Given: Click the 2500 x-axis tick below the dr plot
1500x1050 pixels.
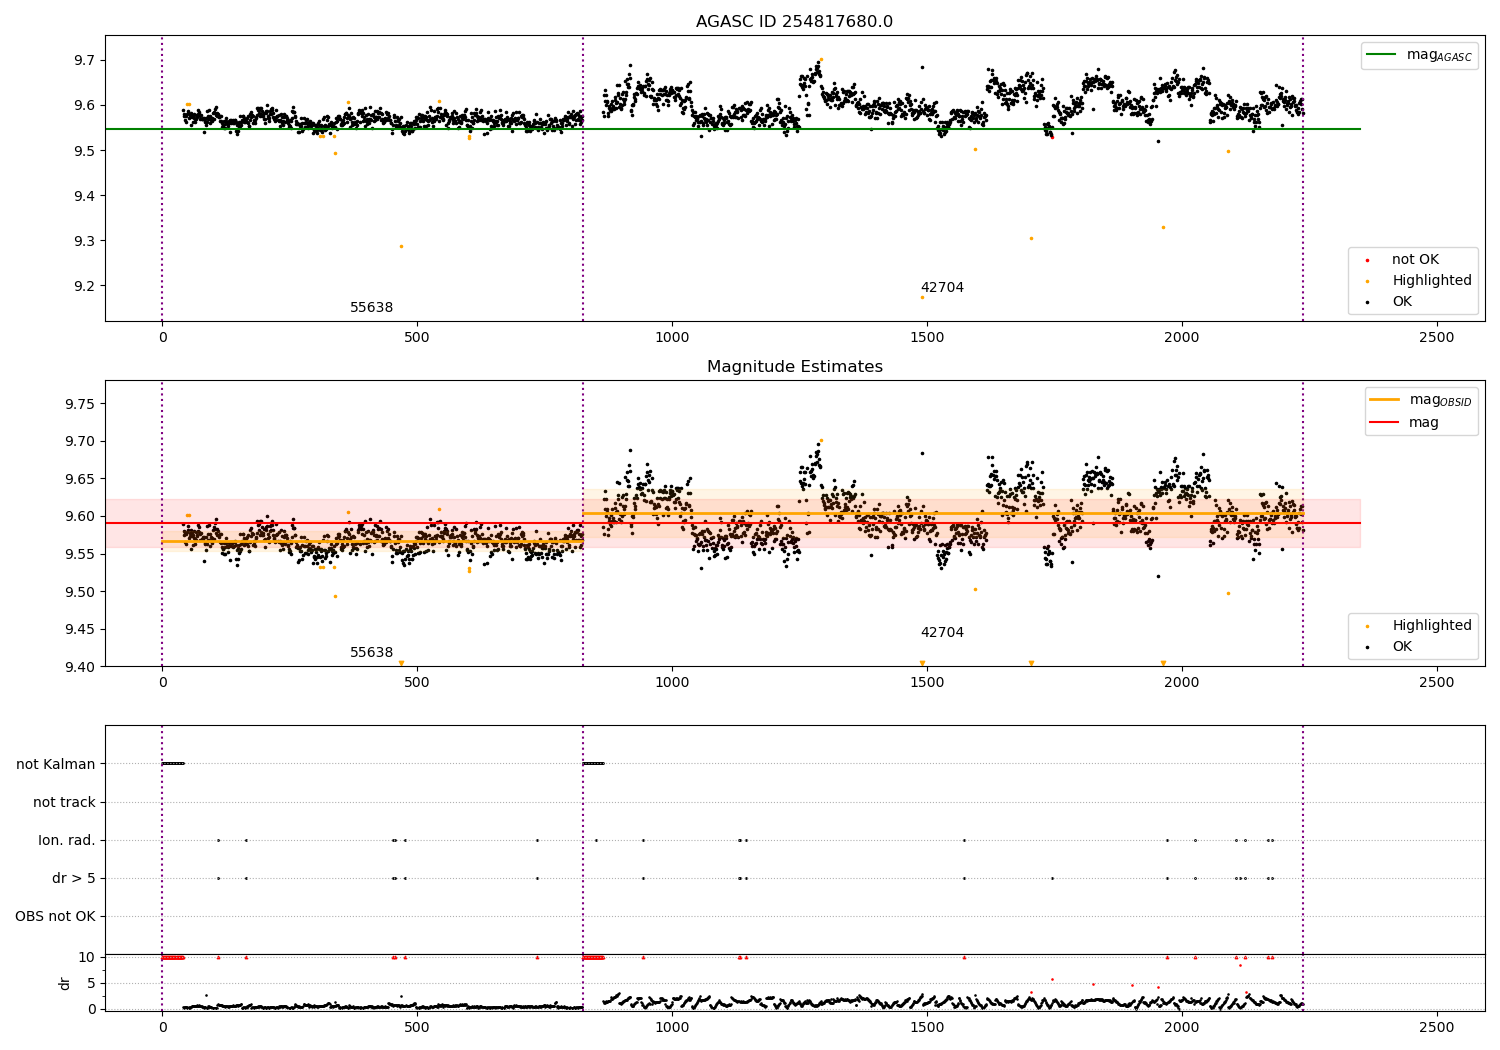Looking at the screenshot, I should pos(1437,1028).
